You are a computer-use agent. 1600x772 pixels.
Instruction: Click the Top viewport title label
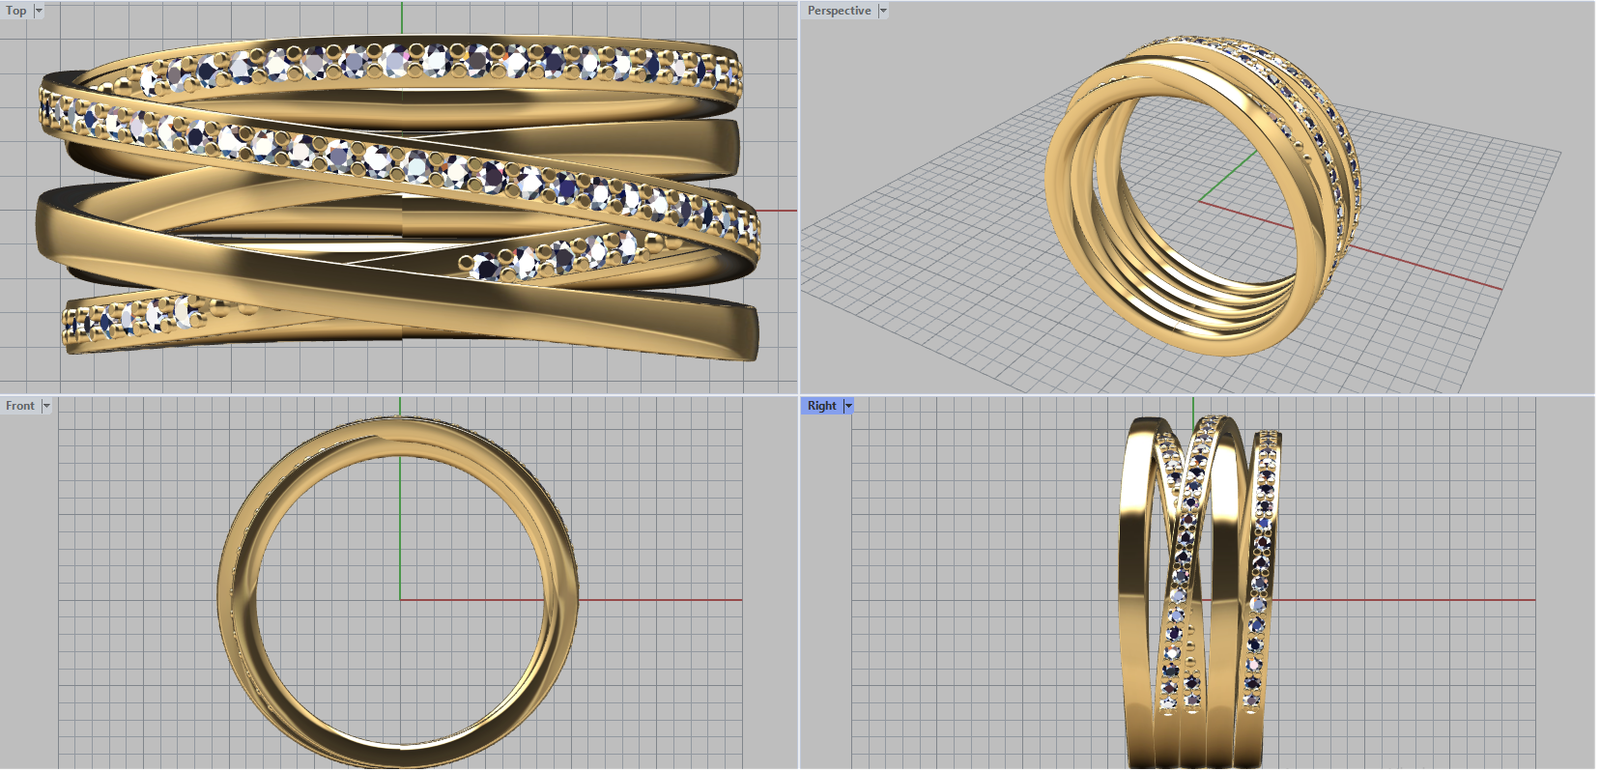(16, 11)
